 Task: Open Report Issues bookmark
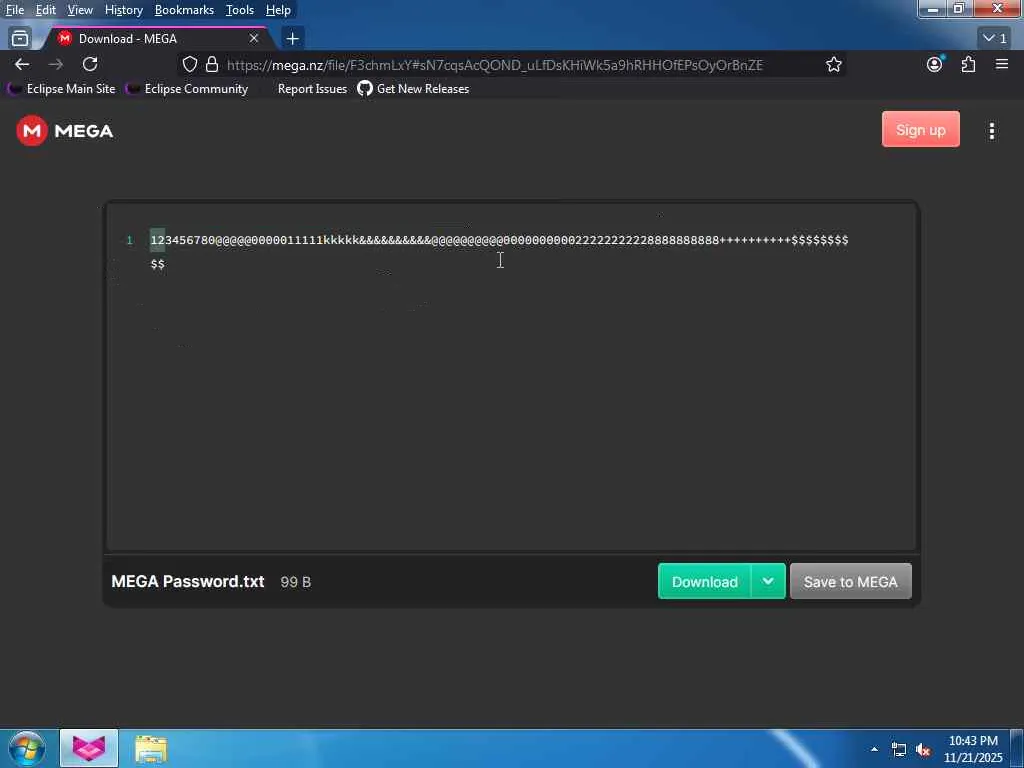point(312,89)
